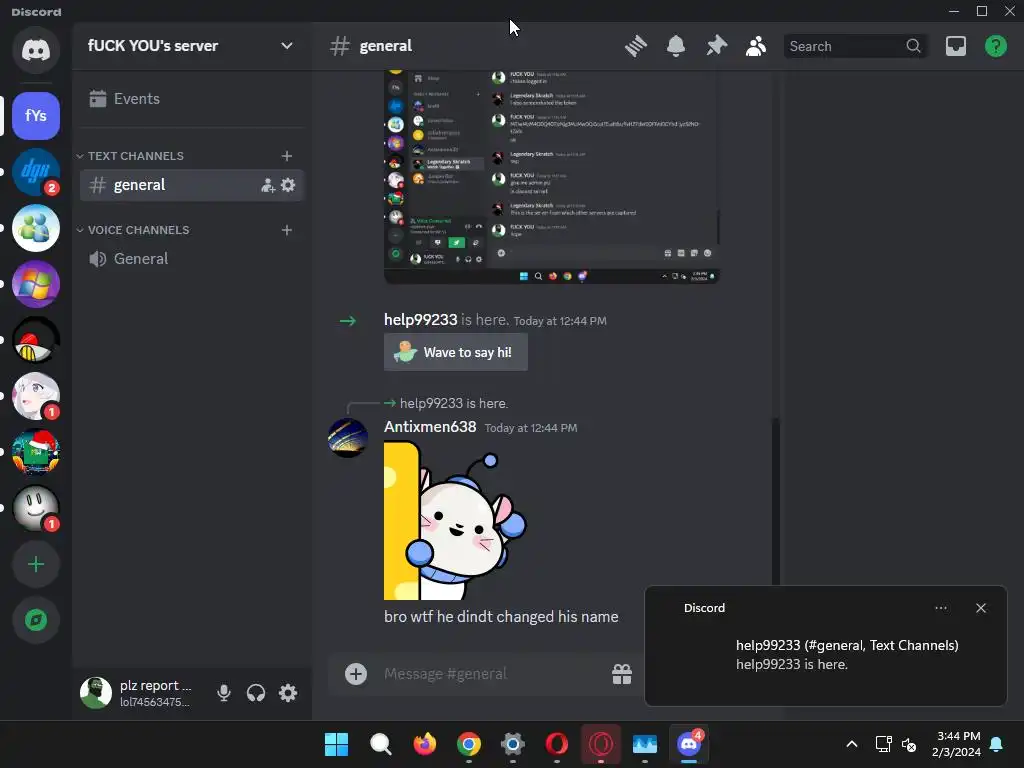Image resolution: width=1024 pixels, height=768 pixels.
Task: Open the Santa hat server icon
Action: click(36, 452)
